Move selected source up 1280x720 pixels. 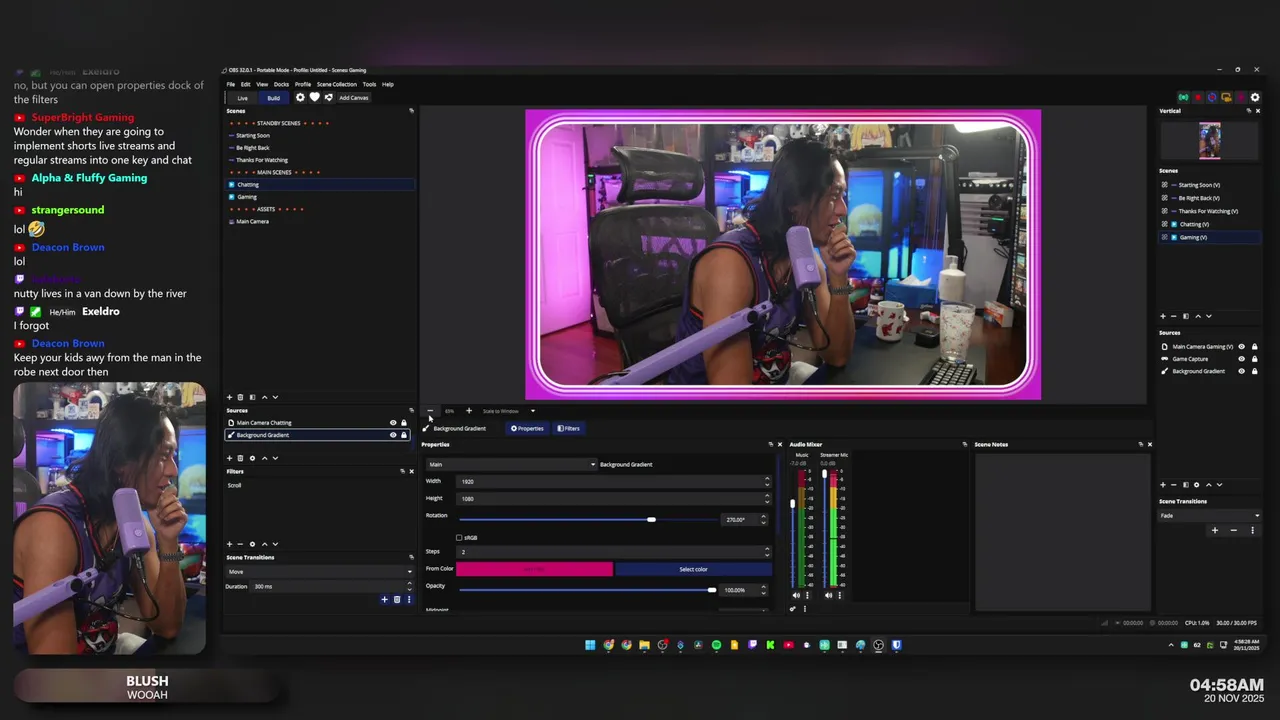(x=264, y=458)
